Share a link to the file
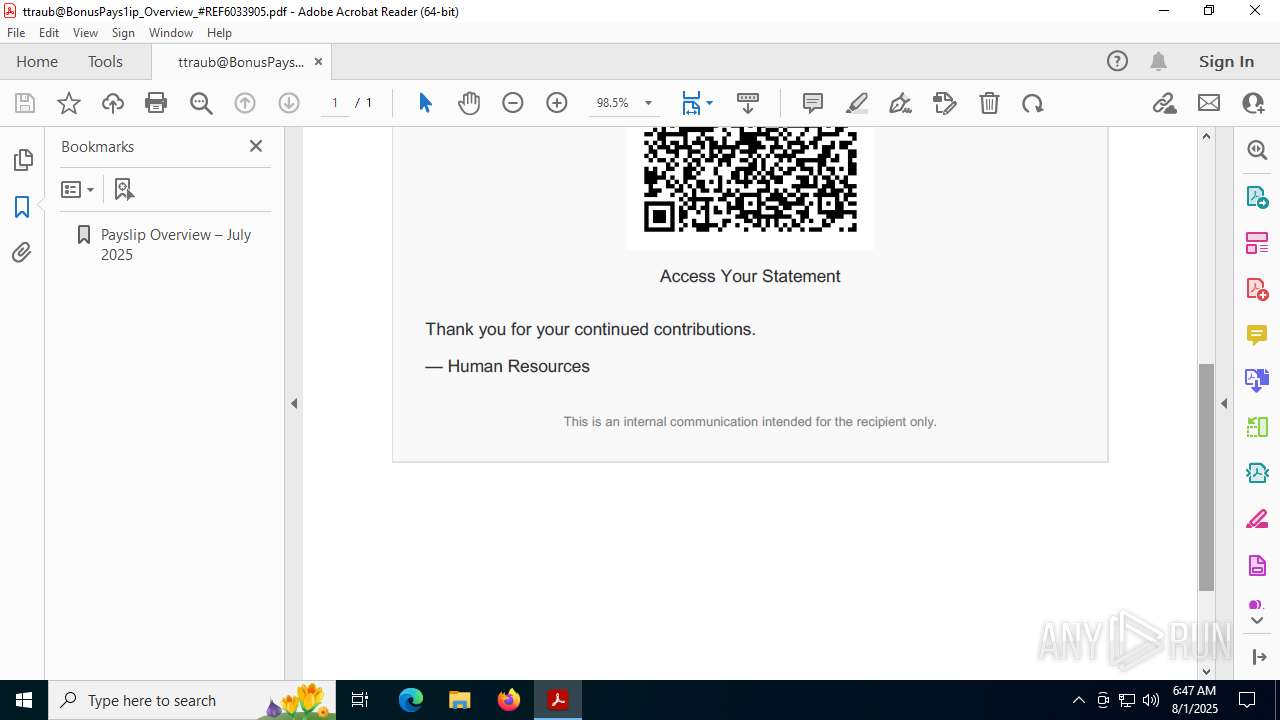The image size is (1280, 720). click(x=1164, y=103)
